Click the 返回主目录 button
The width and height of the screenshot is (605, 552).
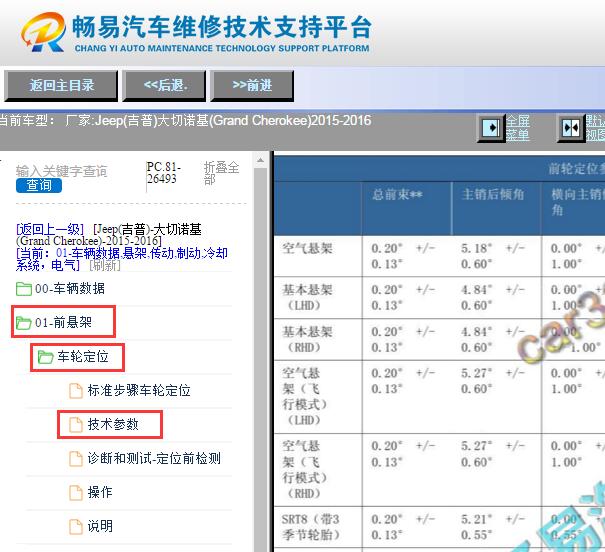(61, 86)
